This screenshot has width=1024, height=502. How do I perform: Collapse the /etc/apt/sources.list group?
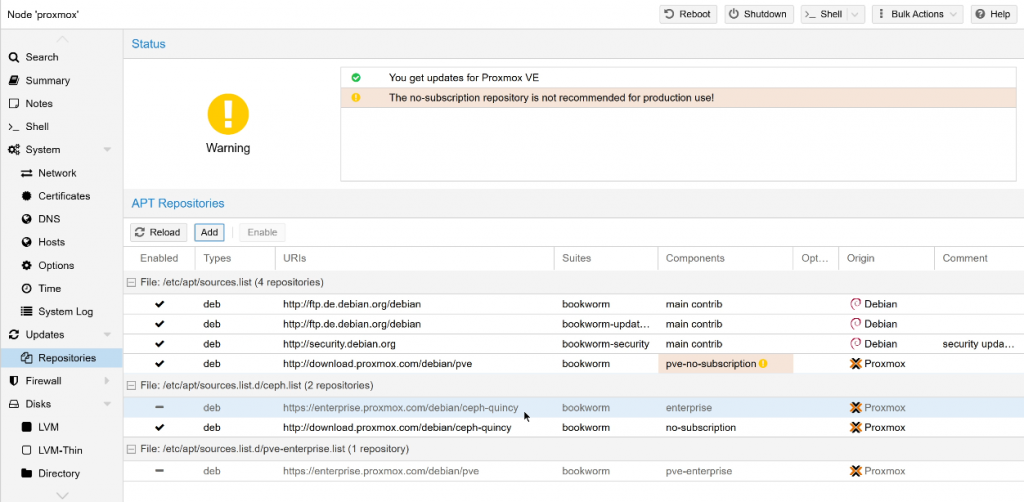point(131,283)
